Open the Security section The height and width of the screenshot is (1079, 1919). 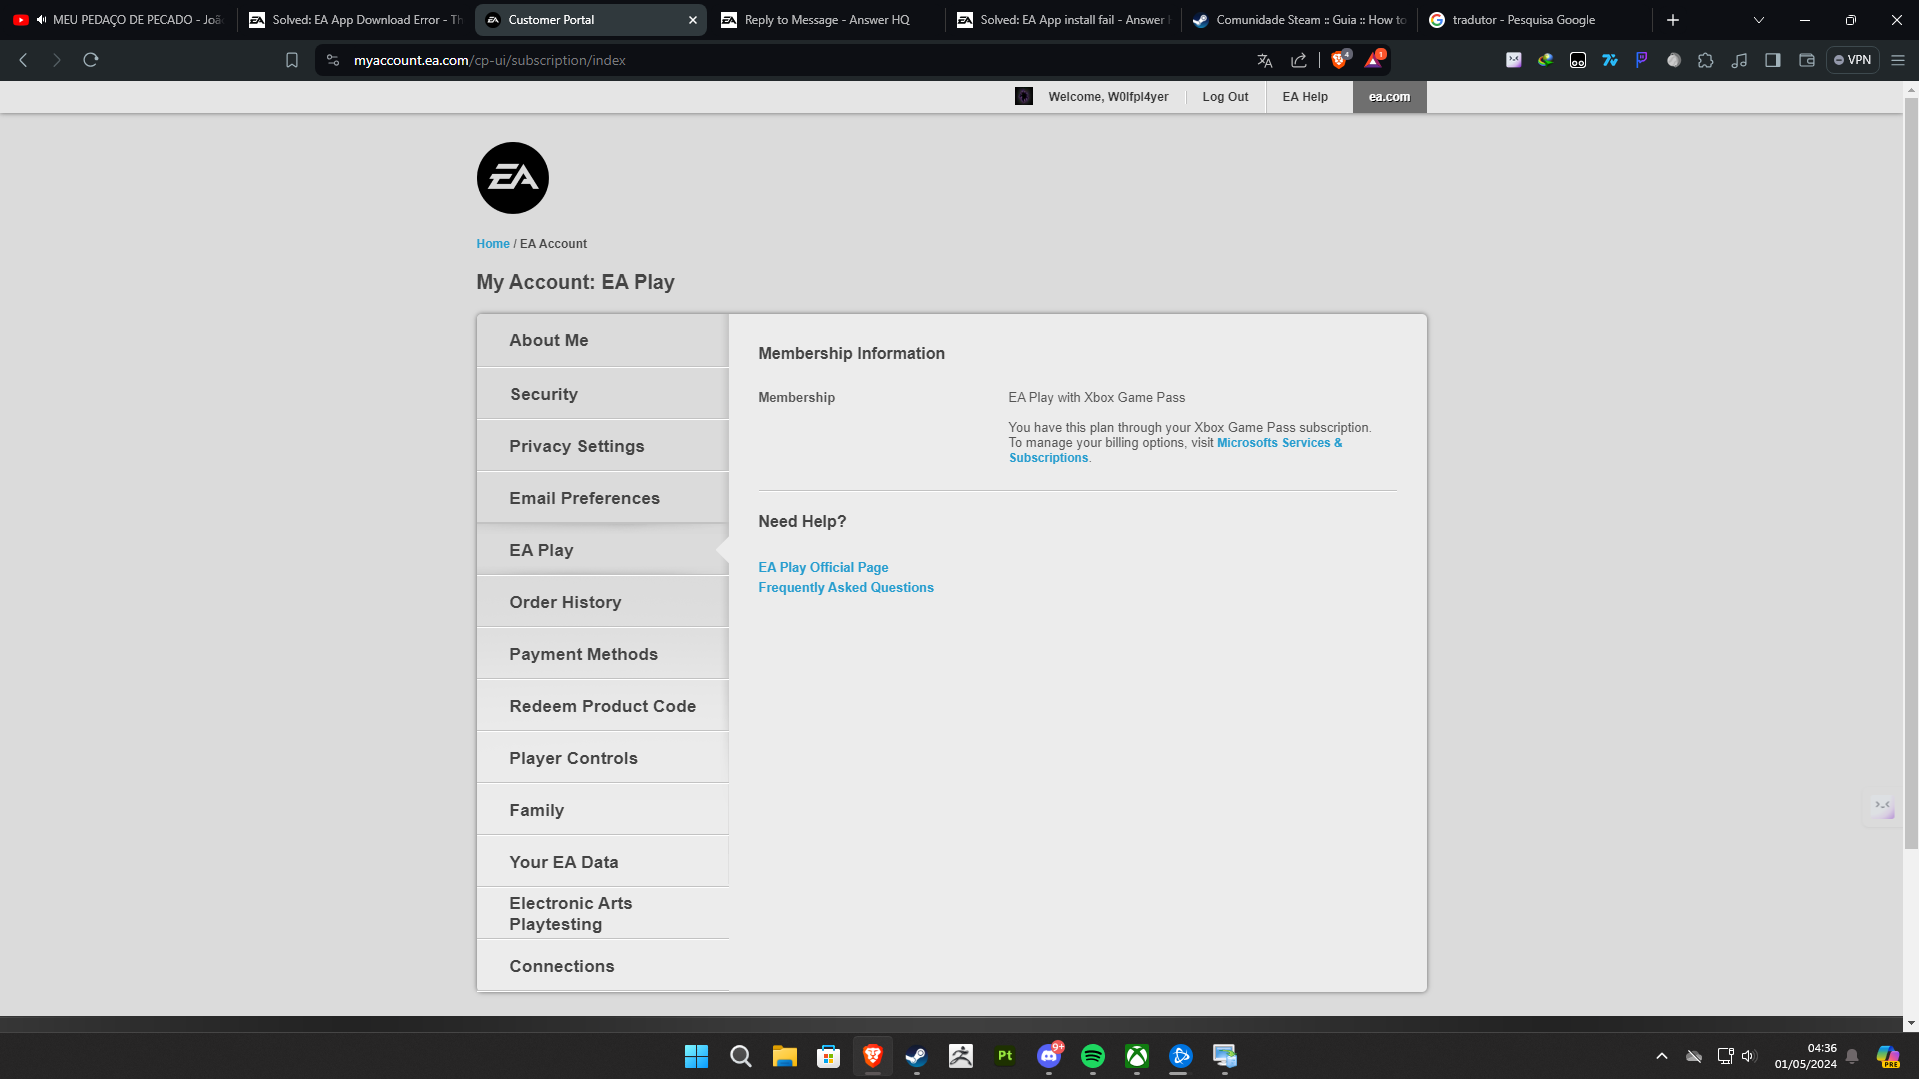603,394
